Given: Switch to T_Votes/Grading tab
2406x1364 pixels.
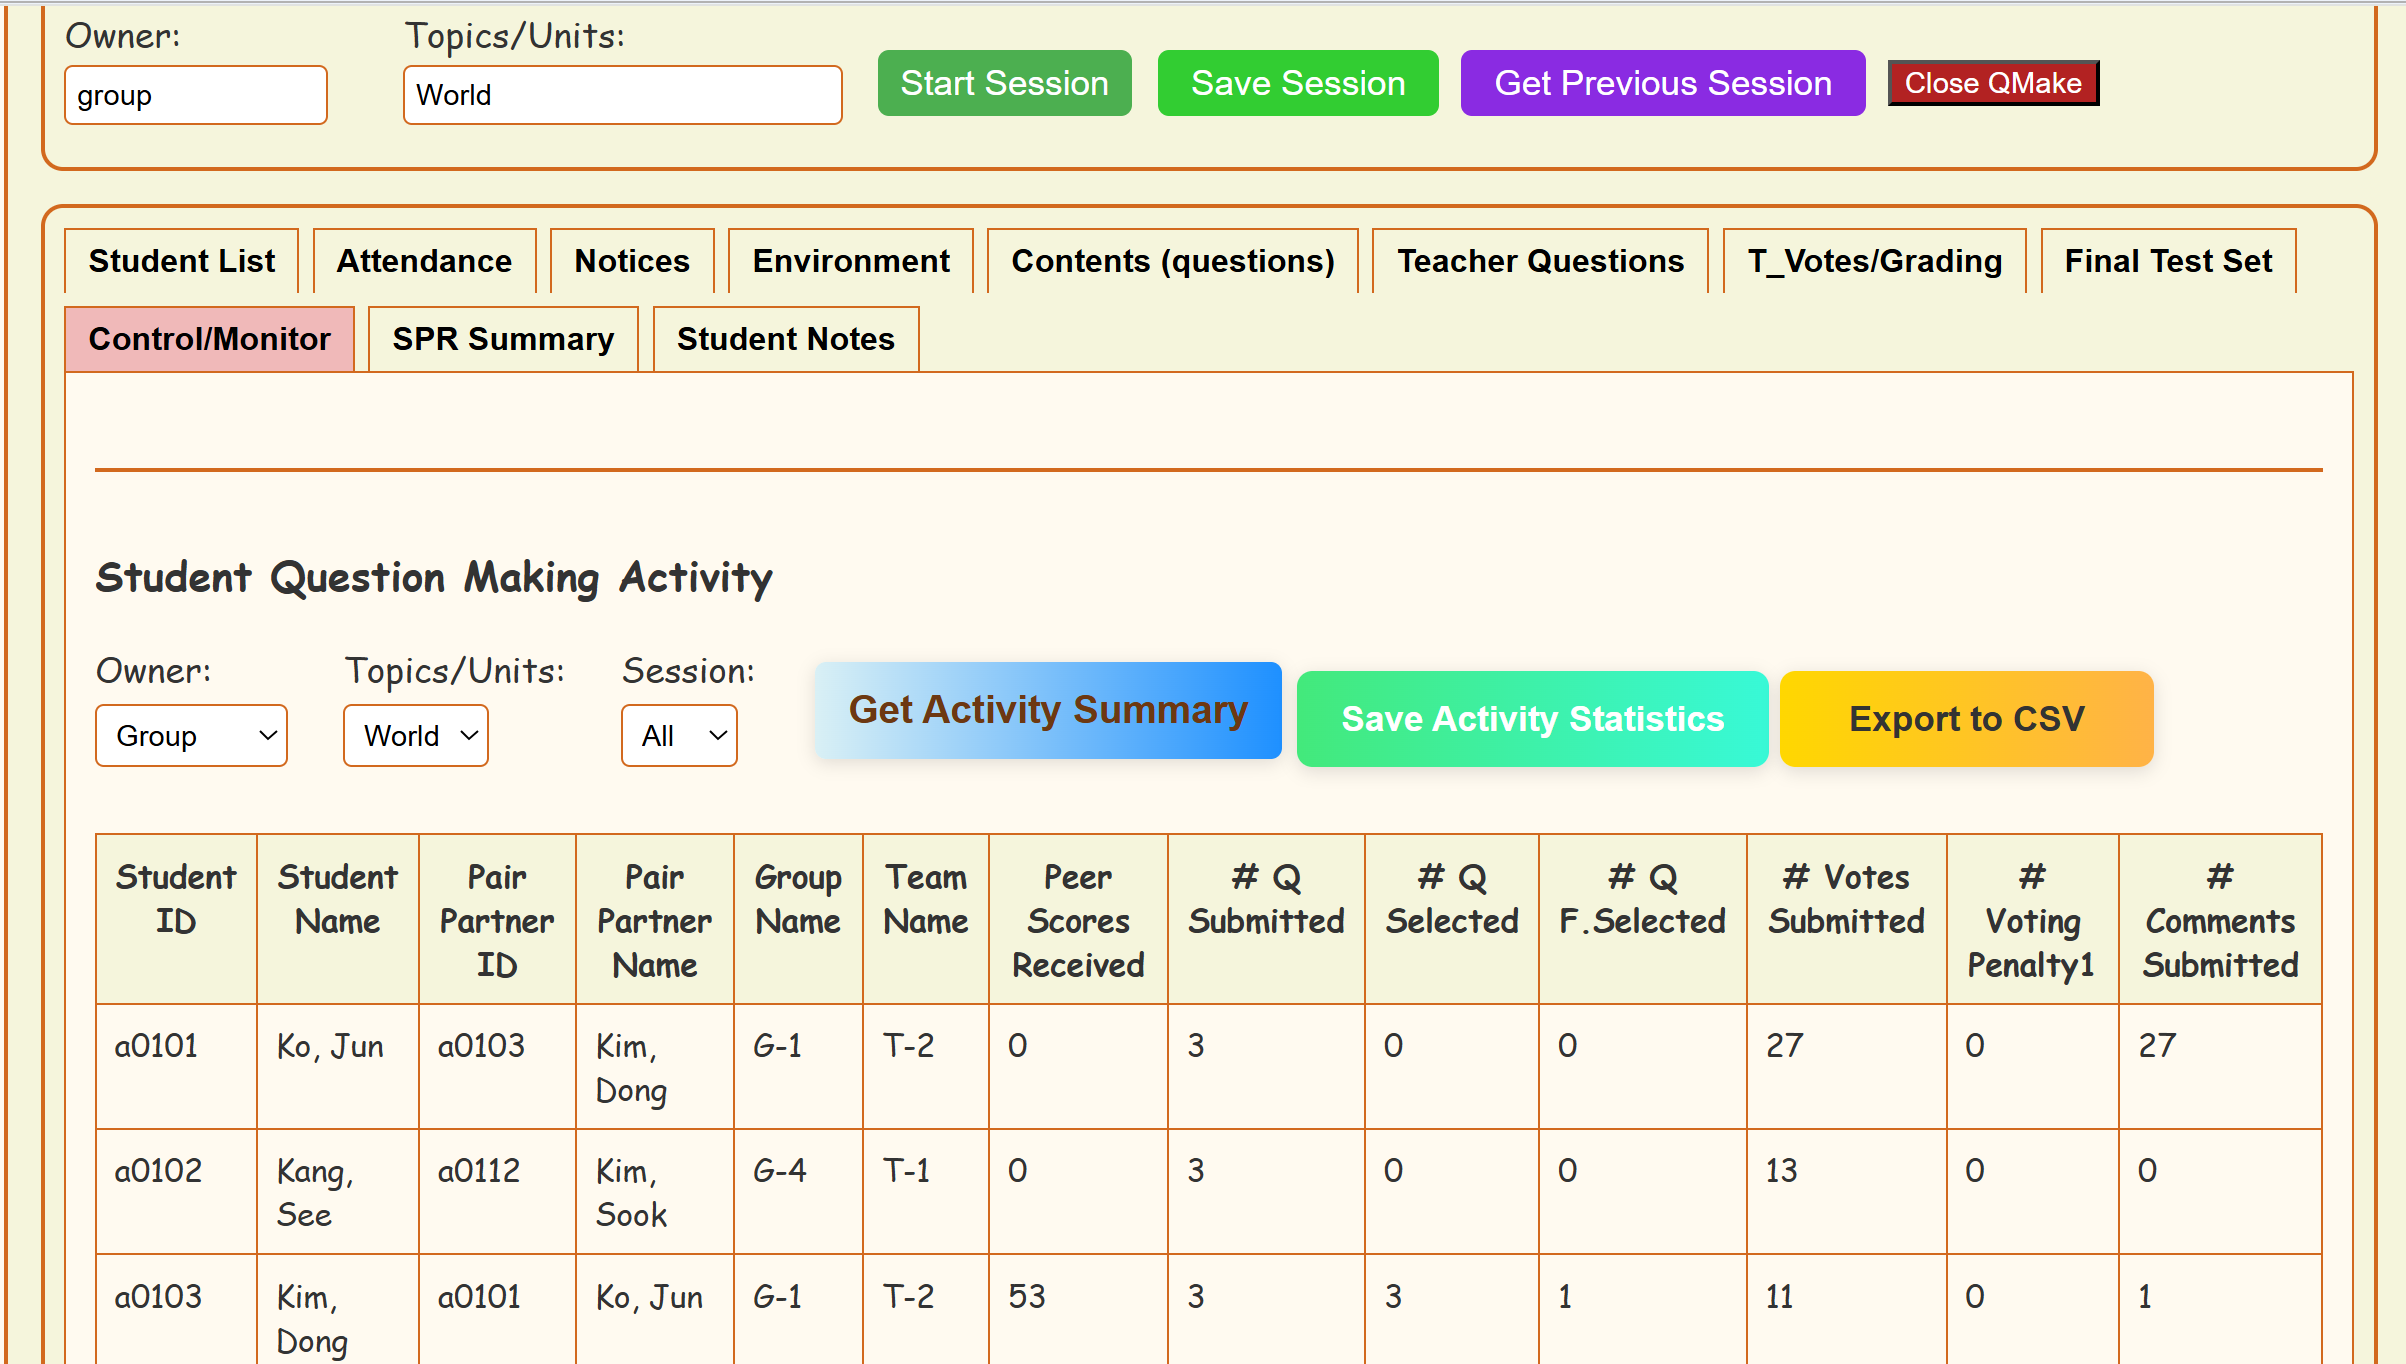Looking at the screenshot, I should tap(1874, 261).
